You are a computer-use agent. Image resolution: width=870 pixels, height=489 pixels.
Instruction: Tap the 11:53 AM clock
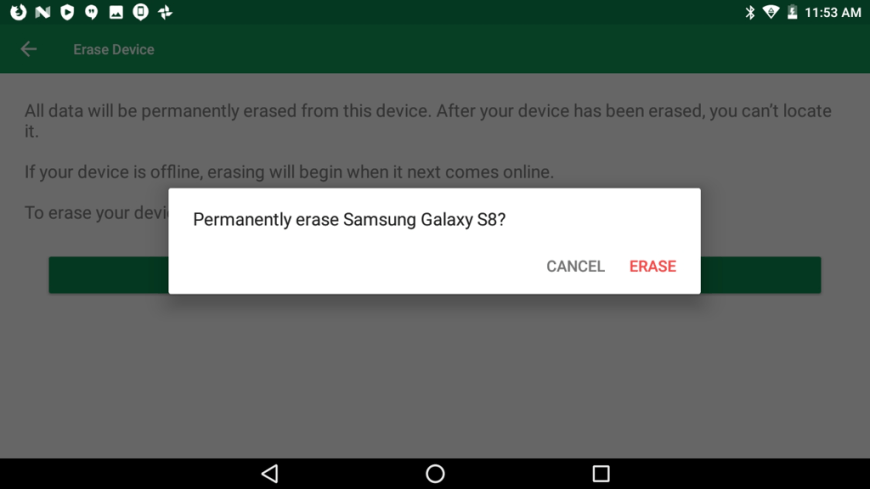(833, 12)
